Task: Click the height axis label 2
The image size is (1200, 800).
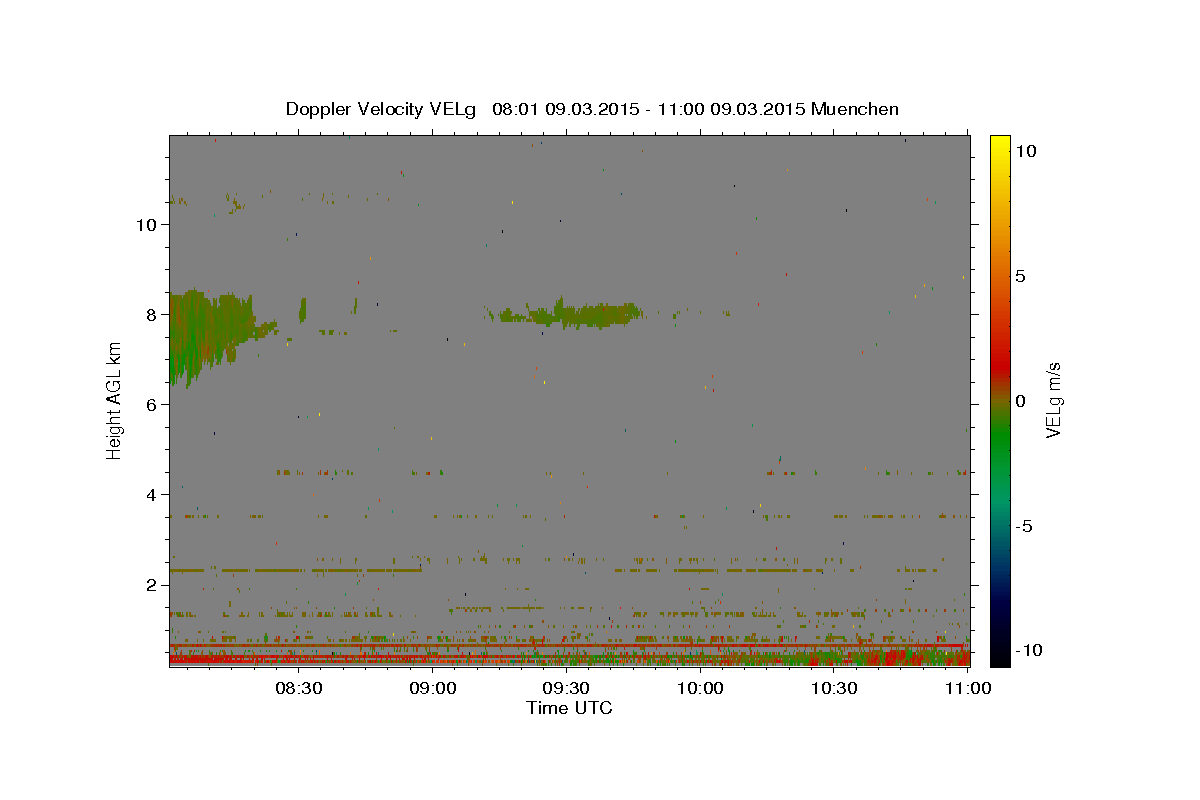Action: pos(154,585)
